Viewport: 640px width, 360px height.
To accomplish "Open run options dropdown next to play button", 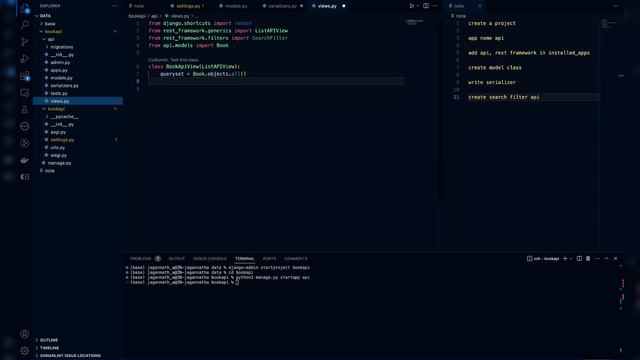I will point(418,6).
